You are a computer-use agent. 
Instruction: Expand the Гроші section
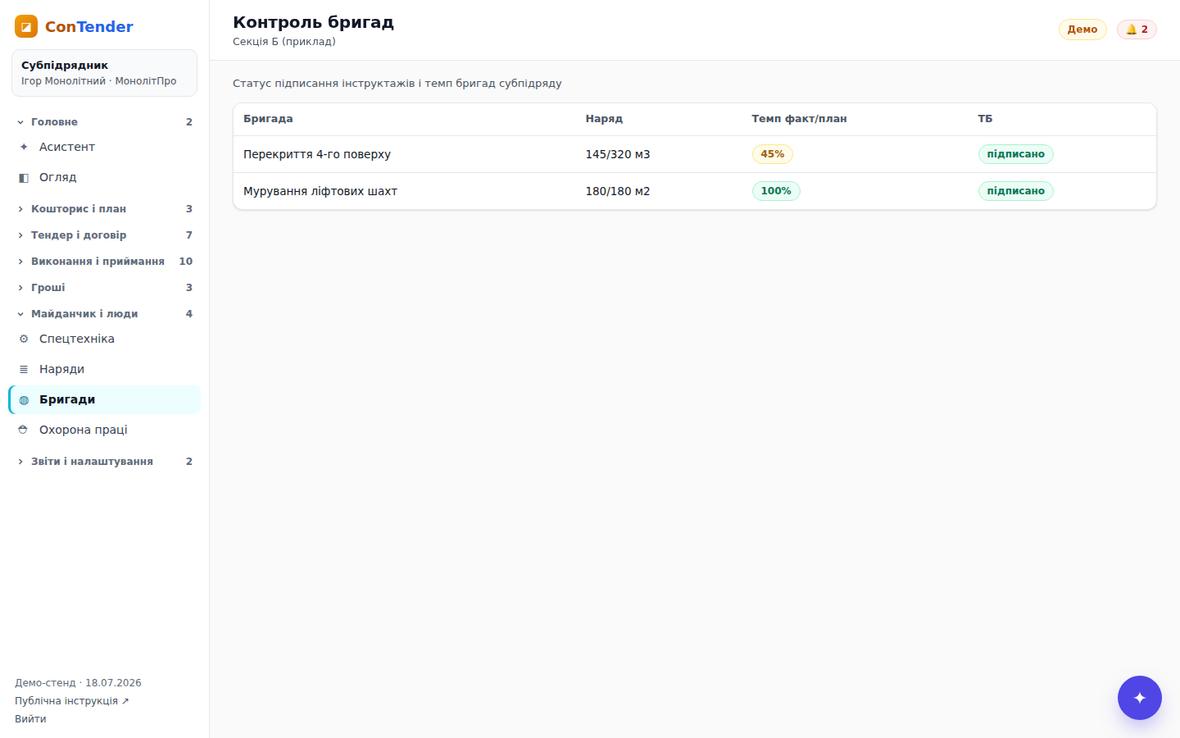pos(104,288)
